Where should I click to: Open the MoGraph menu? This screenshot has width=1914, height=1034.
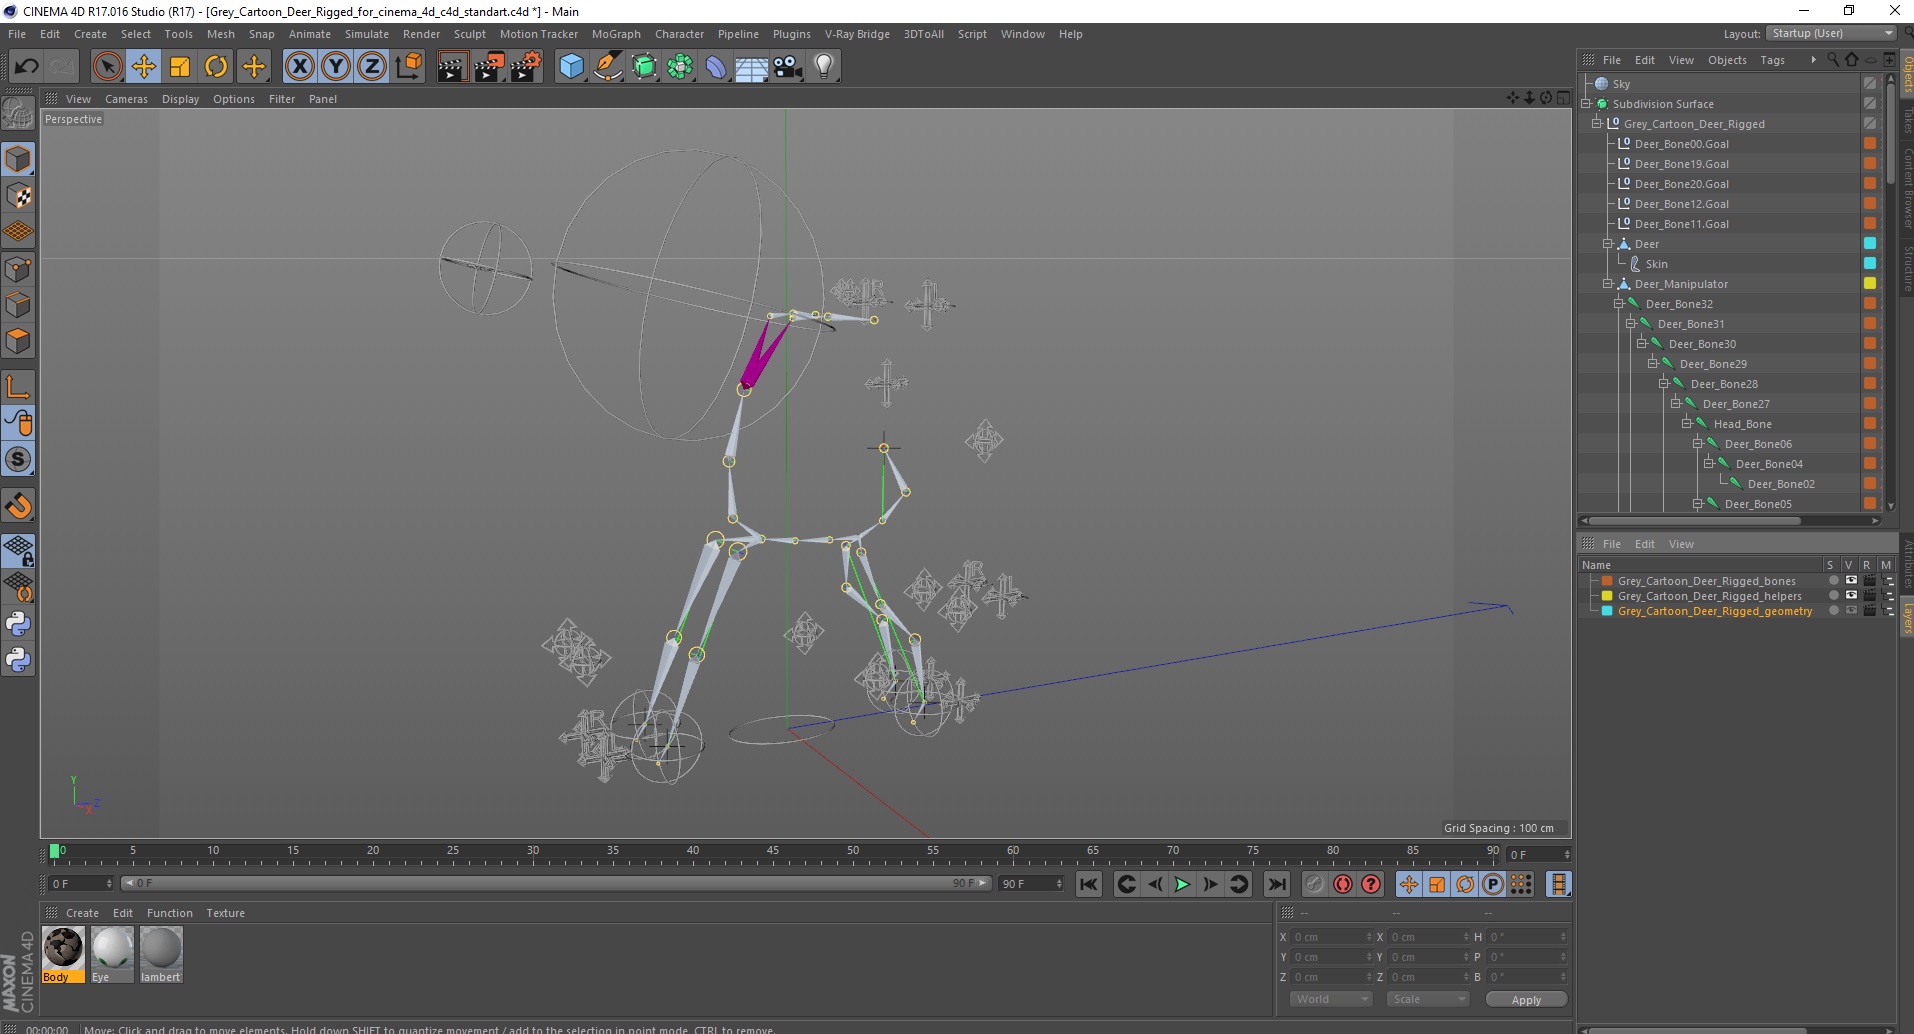tap(616, 34)
